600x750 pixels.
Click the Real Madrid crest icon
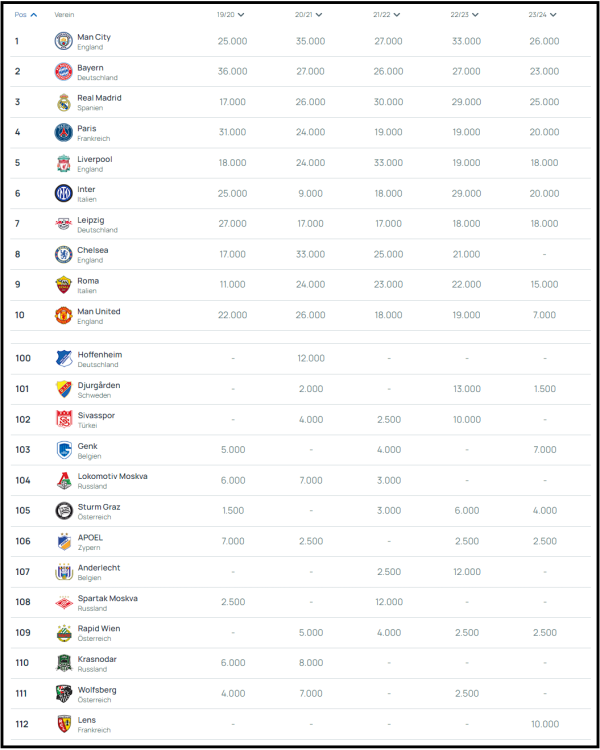pos(64,102)
